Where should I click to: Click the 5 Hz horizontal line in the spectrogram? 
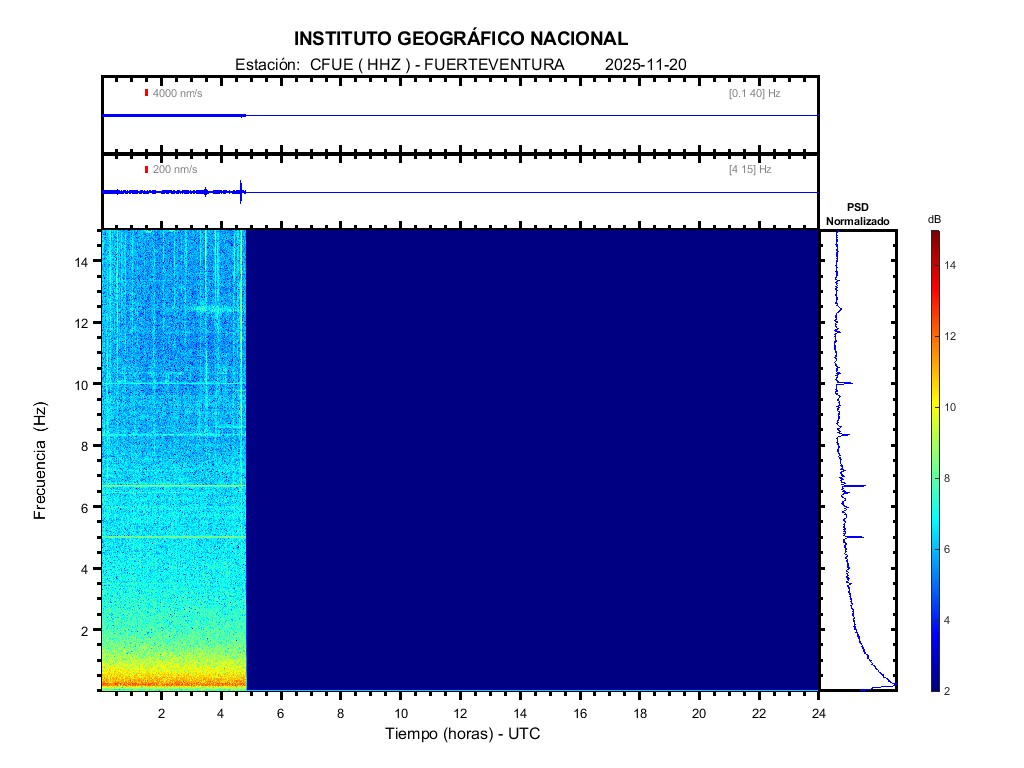click(x=173, y=537)
